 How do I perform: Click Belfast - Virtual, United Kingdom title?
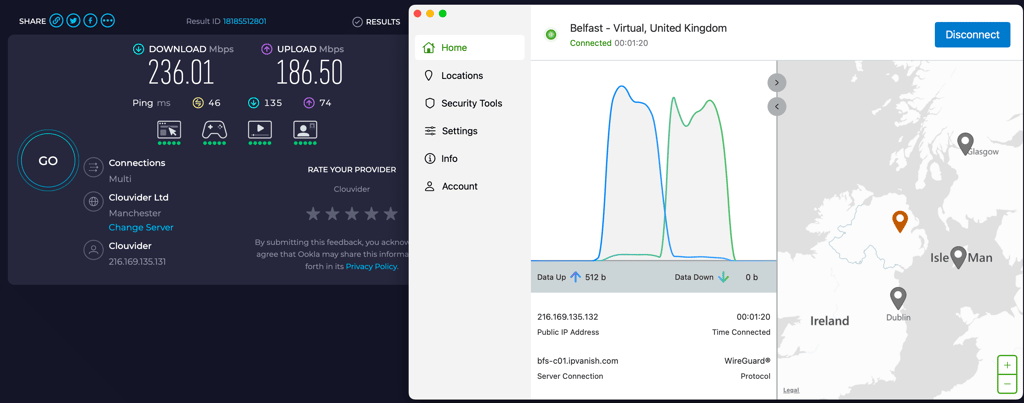pyautogui.click(x=648, y=28)
